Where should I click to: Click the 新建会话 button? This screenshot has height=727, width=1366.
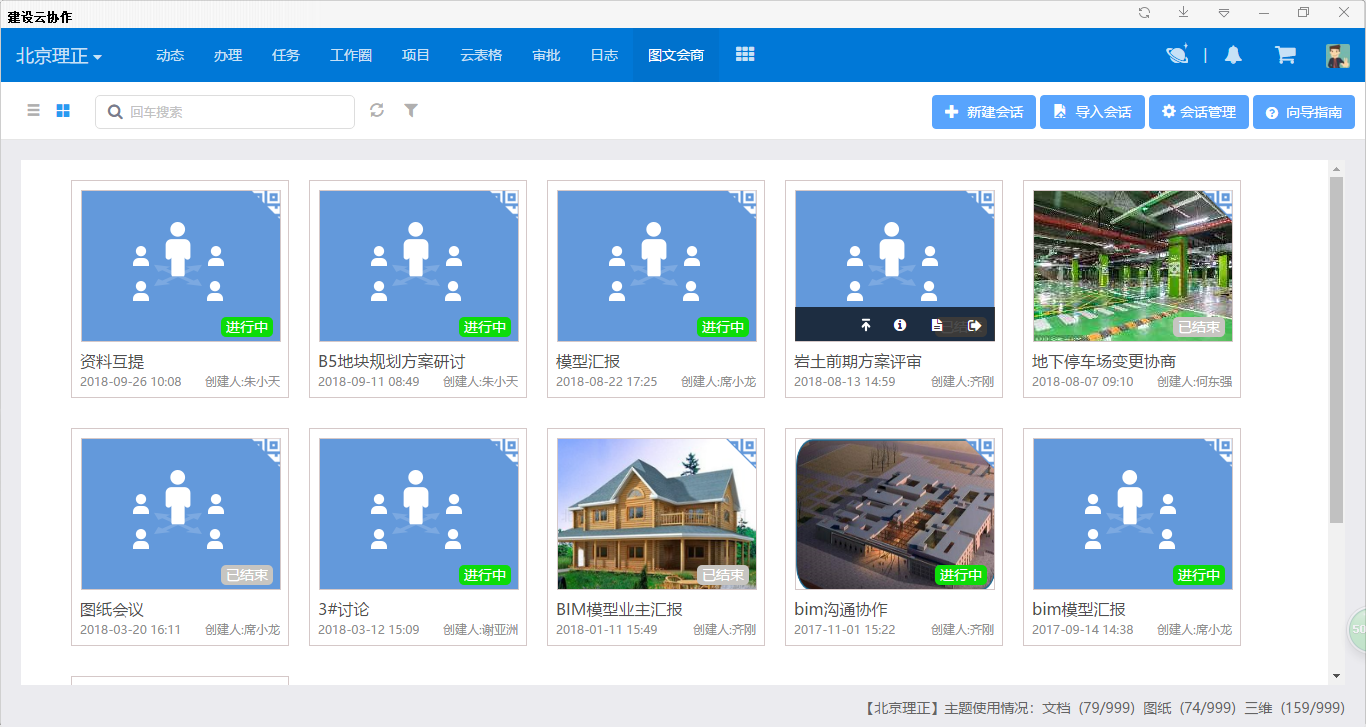pyautogui.click(x=984, y=112)
